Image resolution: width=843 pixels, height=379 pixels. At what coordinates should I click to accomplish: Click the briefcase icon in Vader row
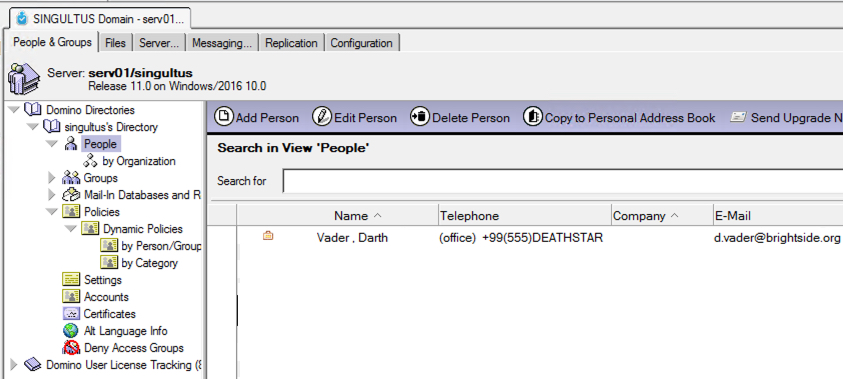pyautogui.click(x=268, y=235)
